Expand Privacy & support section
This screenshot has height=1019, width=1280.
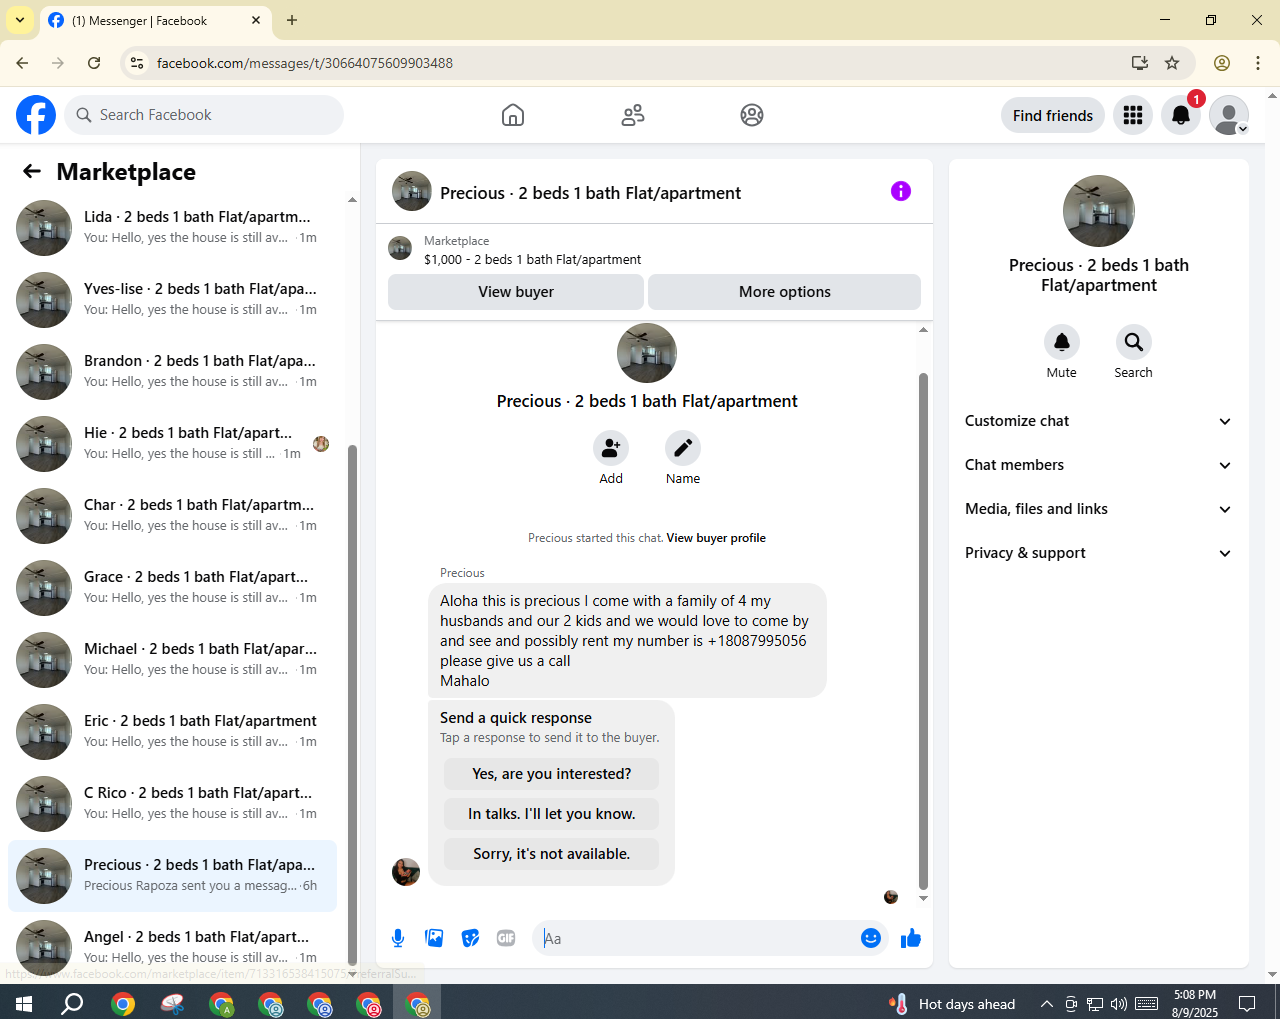(1098, 553)
